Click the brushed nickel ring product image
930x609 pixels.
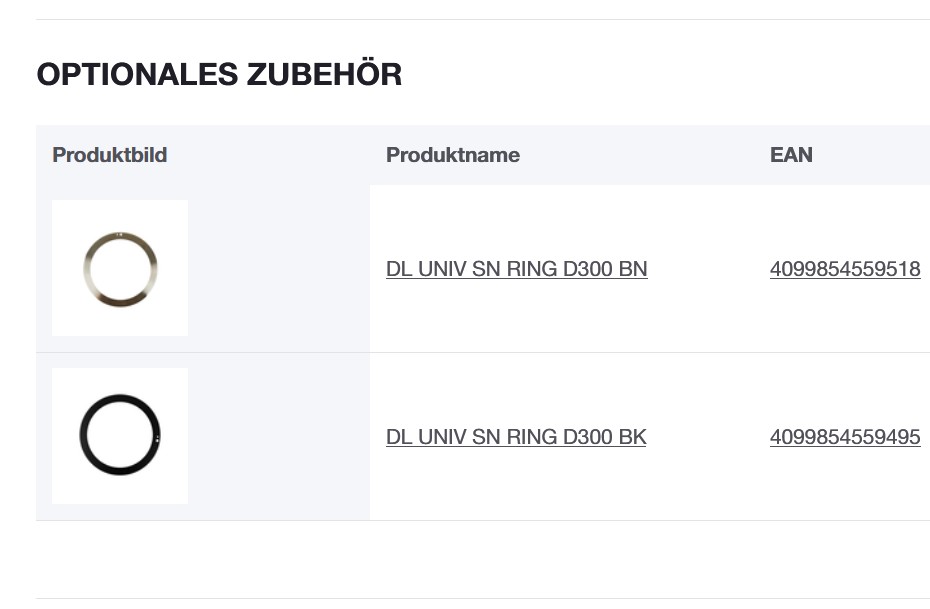coord(120,268)
